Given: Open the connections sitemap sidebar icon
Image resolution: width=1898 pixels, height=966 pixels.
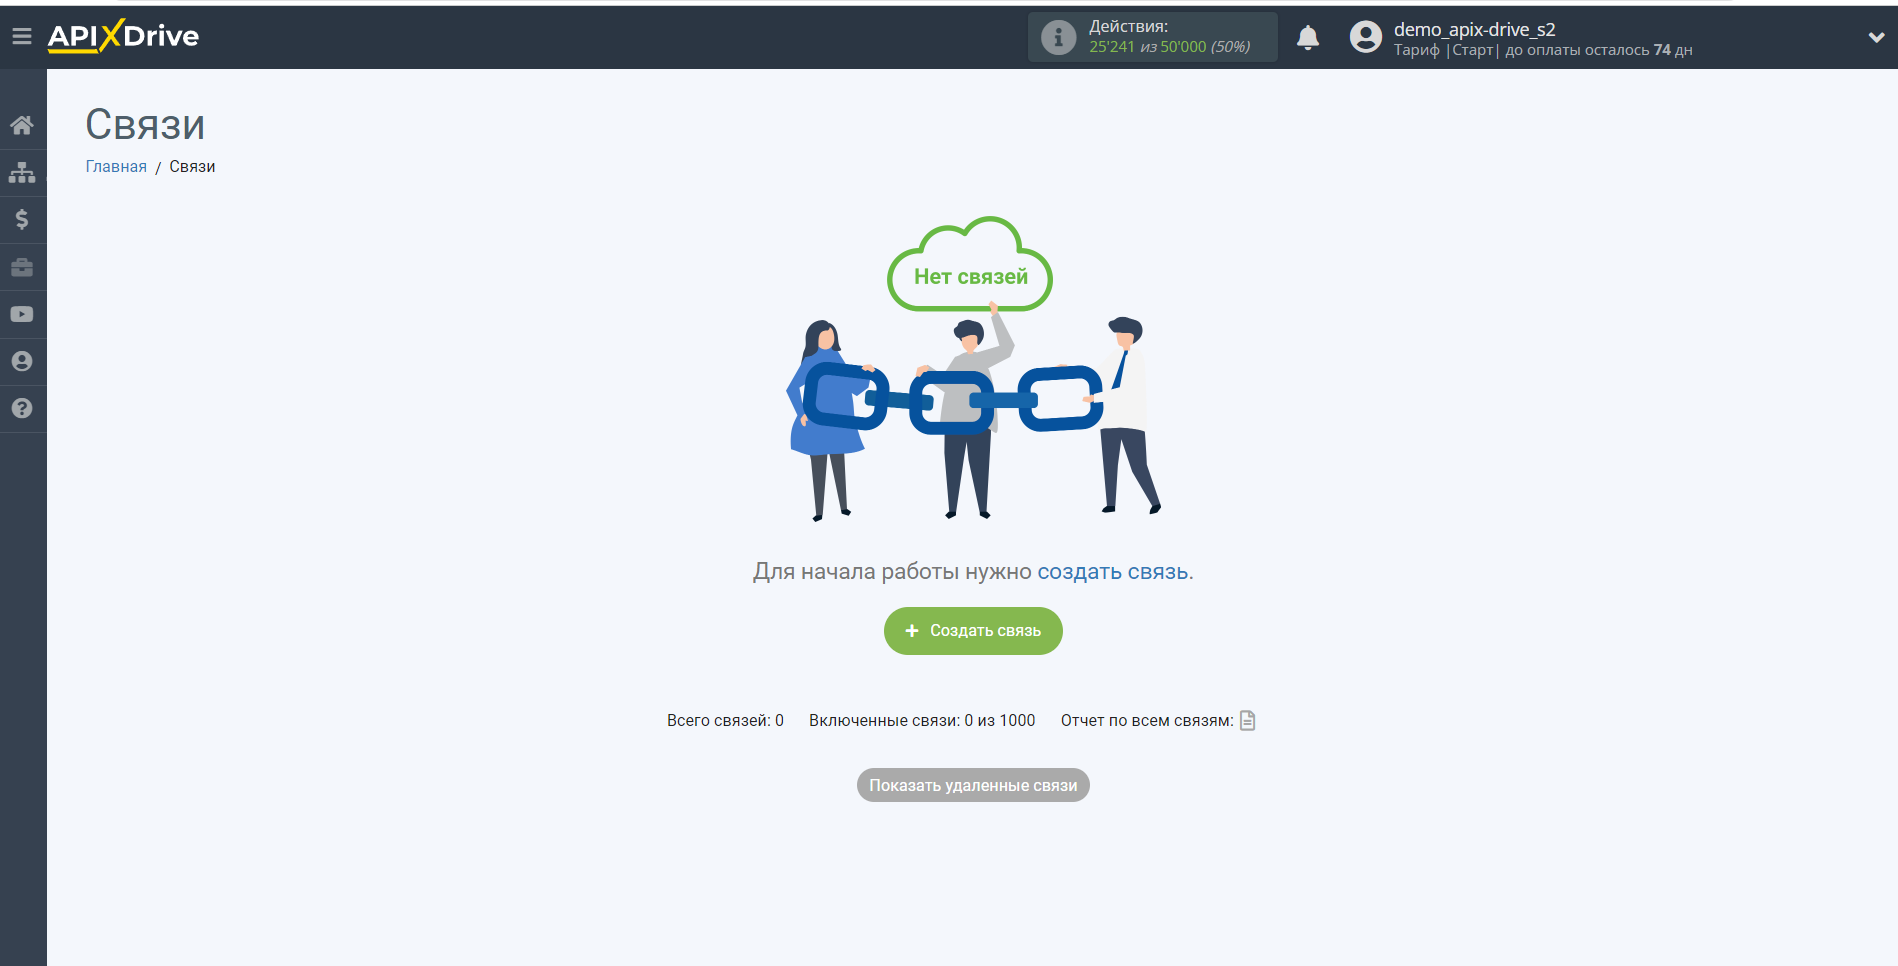Looking at the screenshot, I should pos(22,172).
